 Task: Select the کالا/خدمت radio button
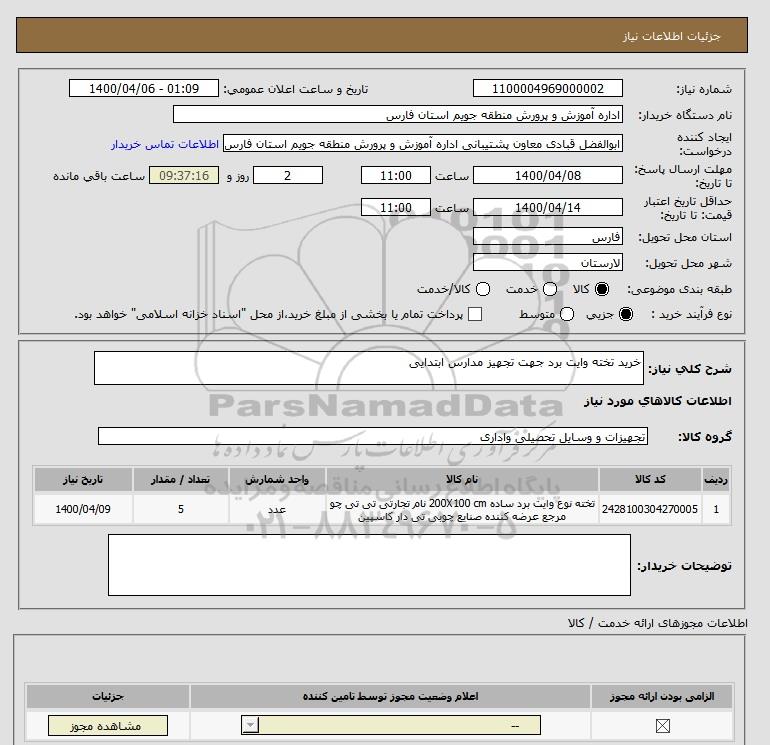tap(483, 289)
